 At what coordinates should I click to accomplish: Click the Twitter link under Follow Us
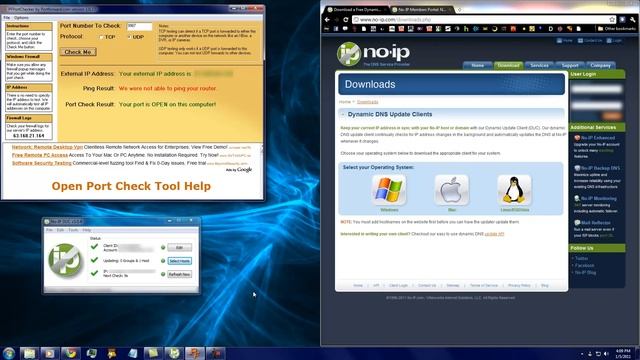click(582, 258)
